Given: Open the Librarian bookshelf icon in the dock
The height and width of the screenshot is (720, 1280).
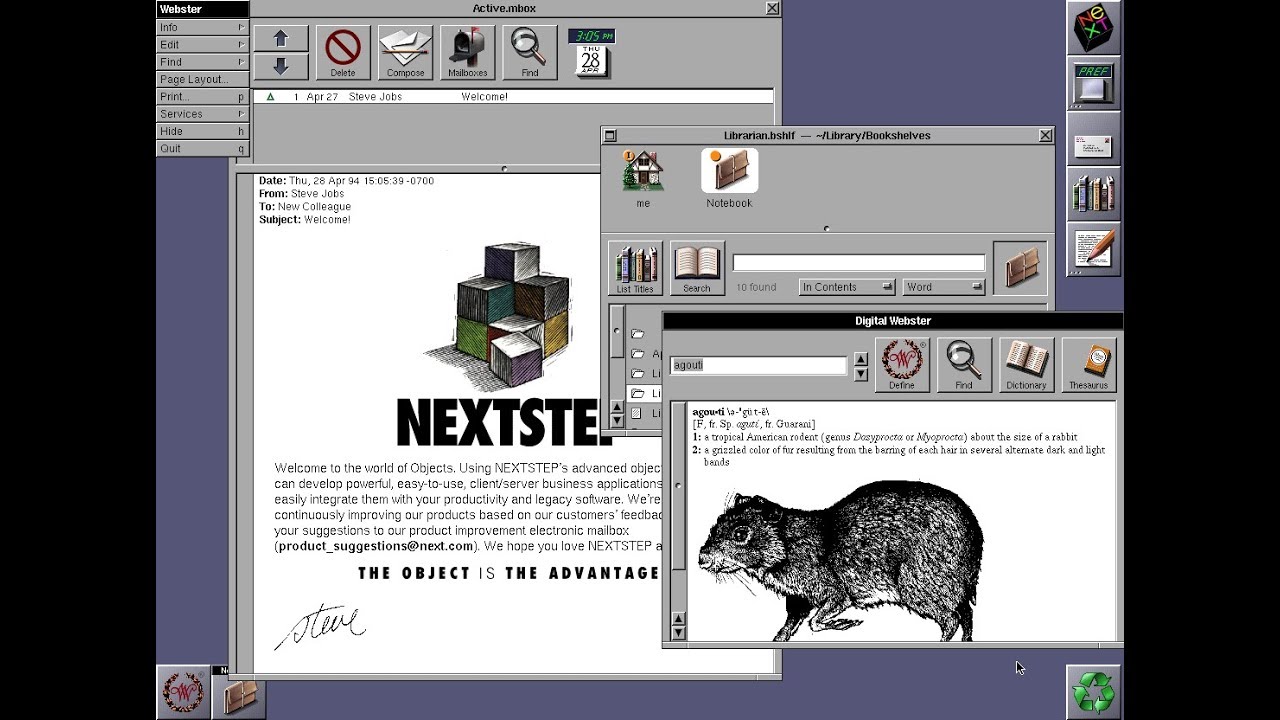Looking at the screenshot, I should click(x=1093, y=193).
